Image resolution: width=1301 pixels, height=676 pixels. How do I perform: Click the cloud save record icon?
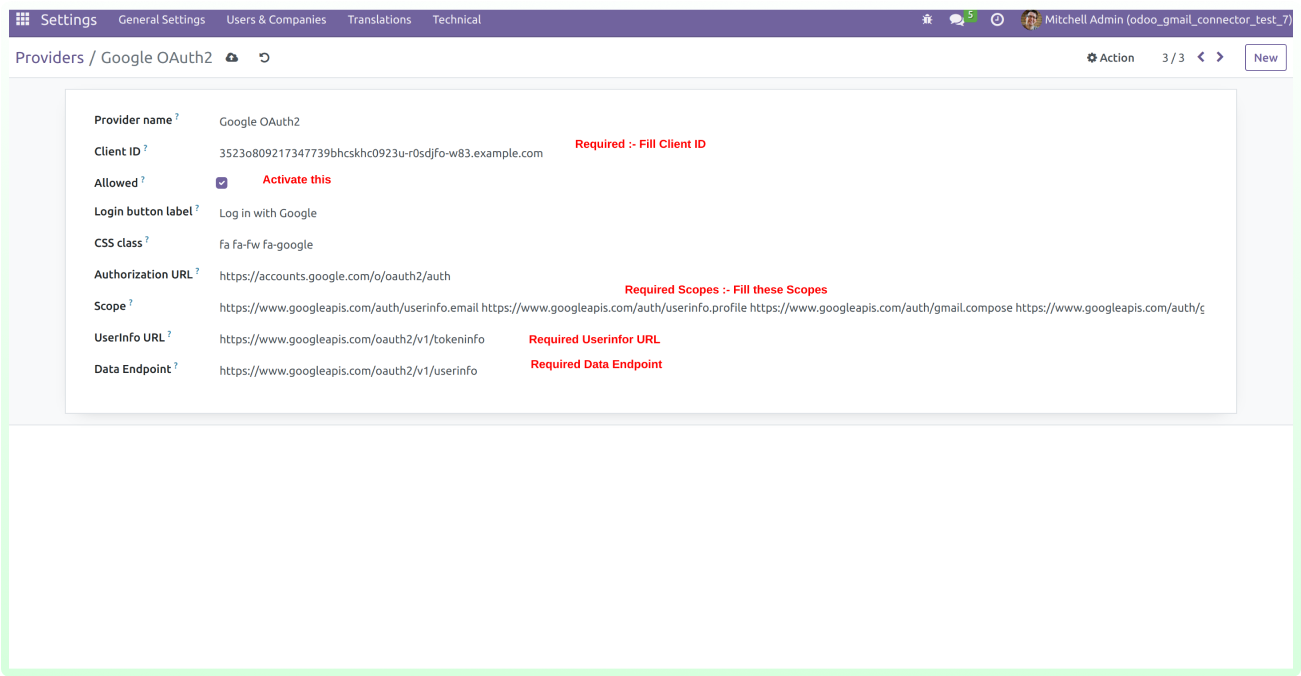(232, 58)
